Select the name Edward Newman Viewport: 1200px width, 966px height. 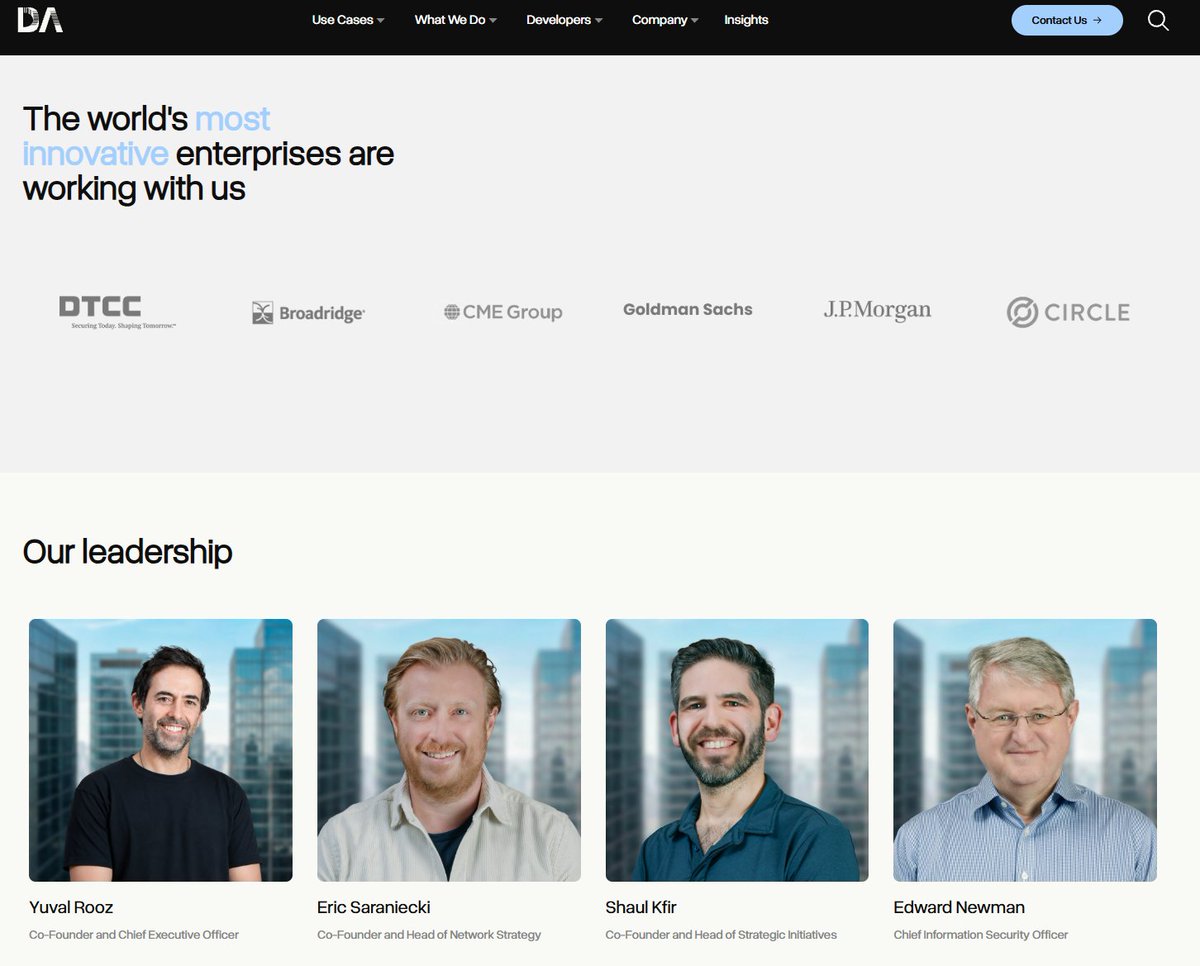pos(959,908)
